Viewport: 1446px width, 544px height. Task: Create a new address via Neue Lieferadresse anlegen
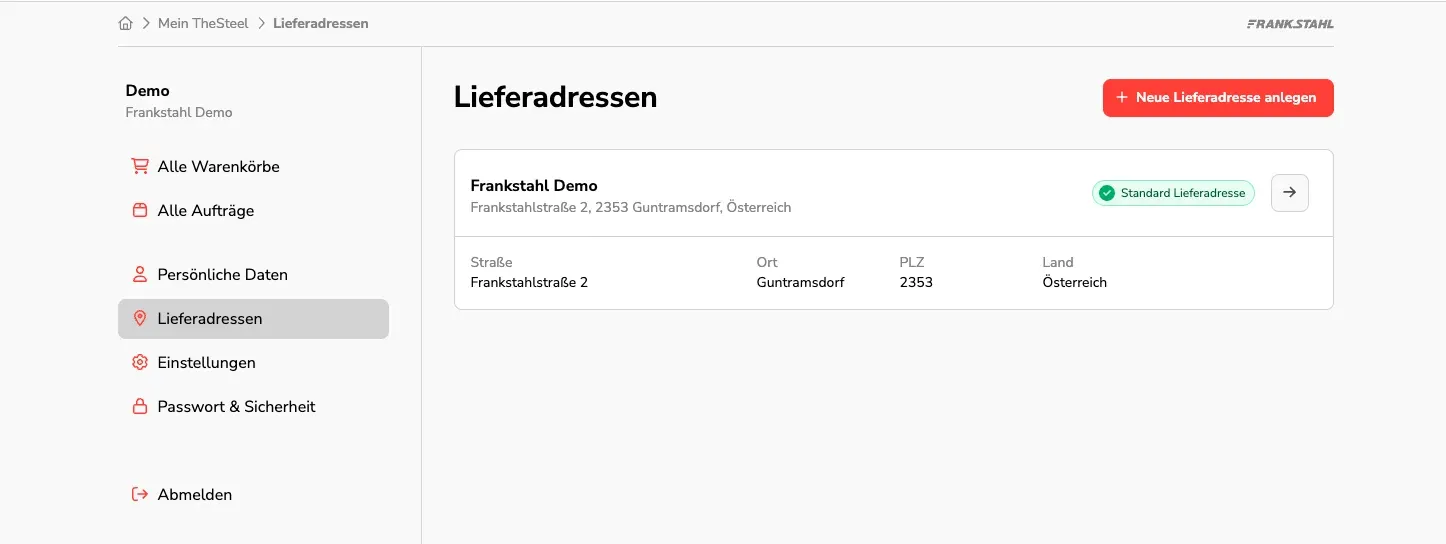[1218, 98]
